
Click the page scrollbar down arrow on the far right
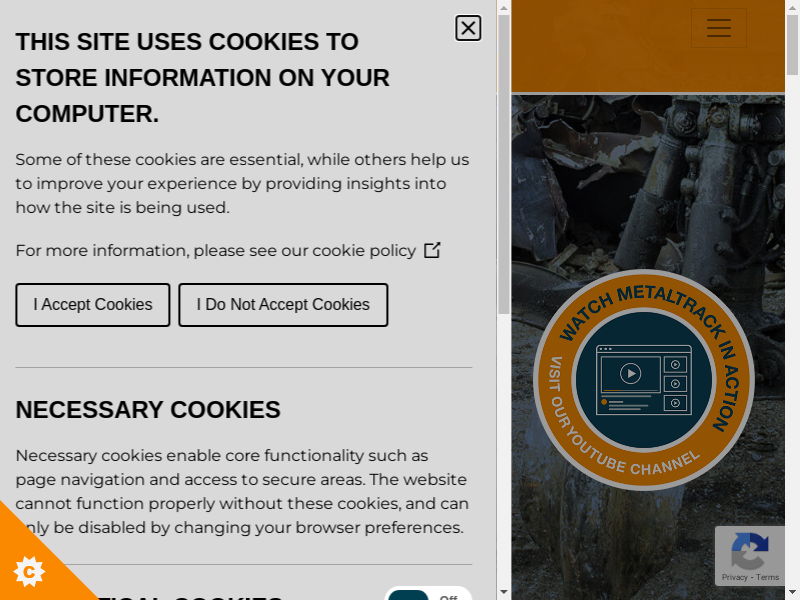pos(793,592)
